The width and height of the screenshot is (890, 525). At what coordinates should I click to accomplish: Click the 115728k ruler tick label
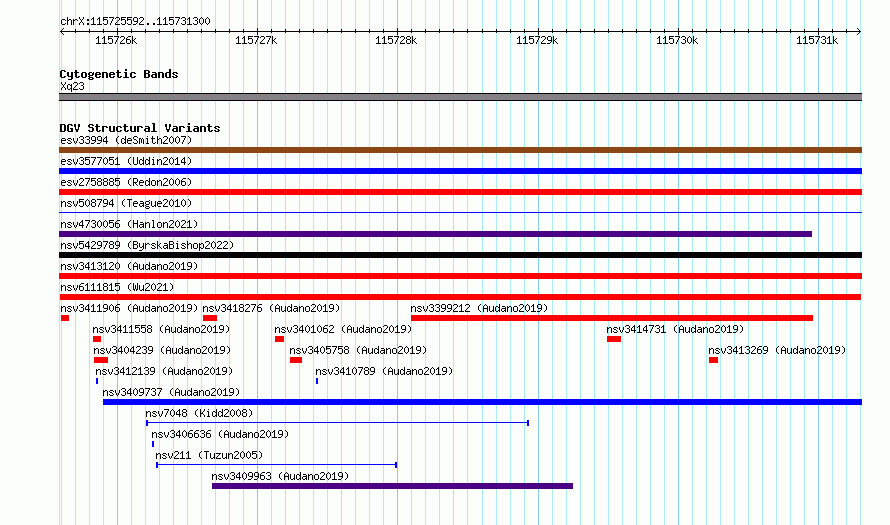coord(396,40)
